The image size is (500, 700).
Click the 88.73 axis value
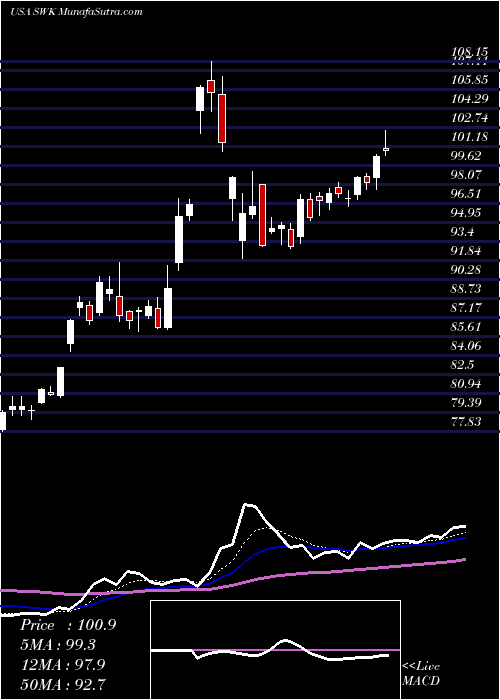(466, 288)
